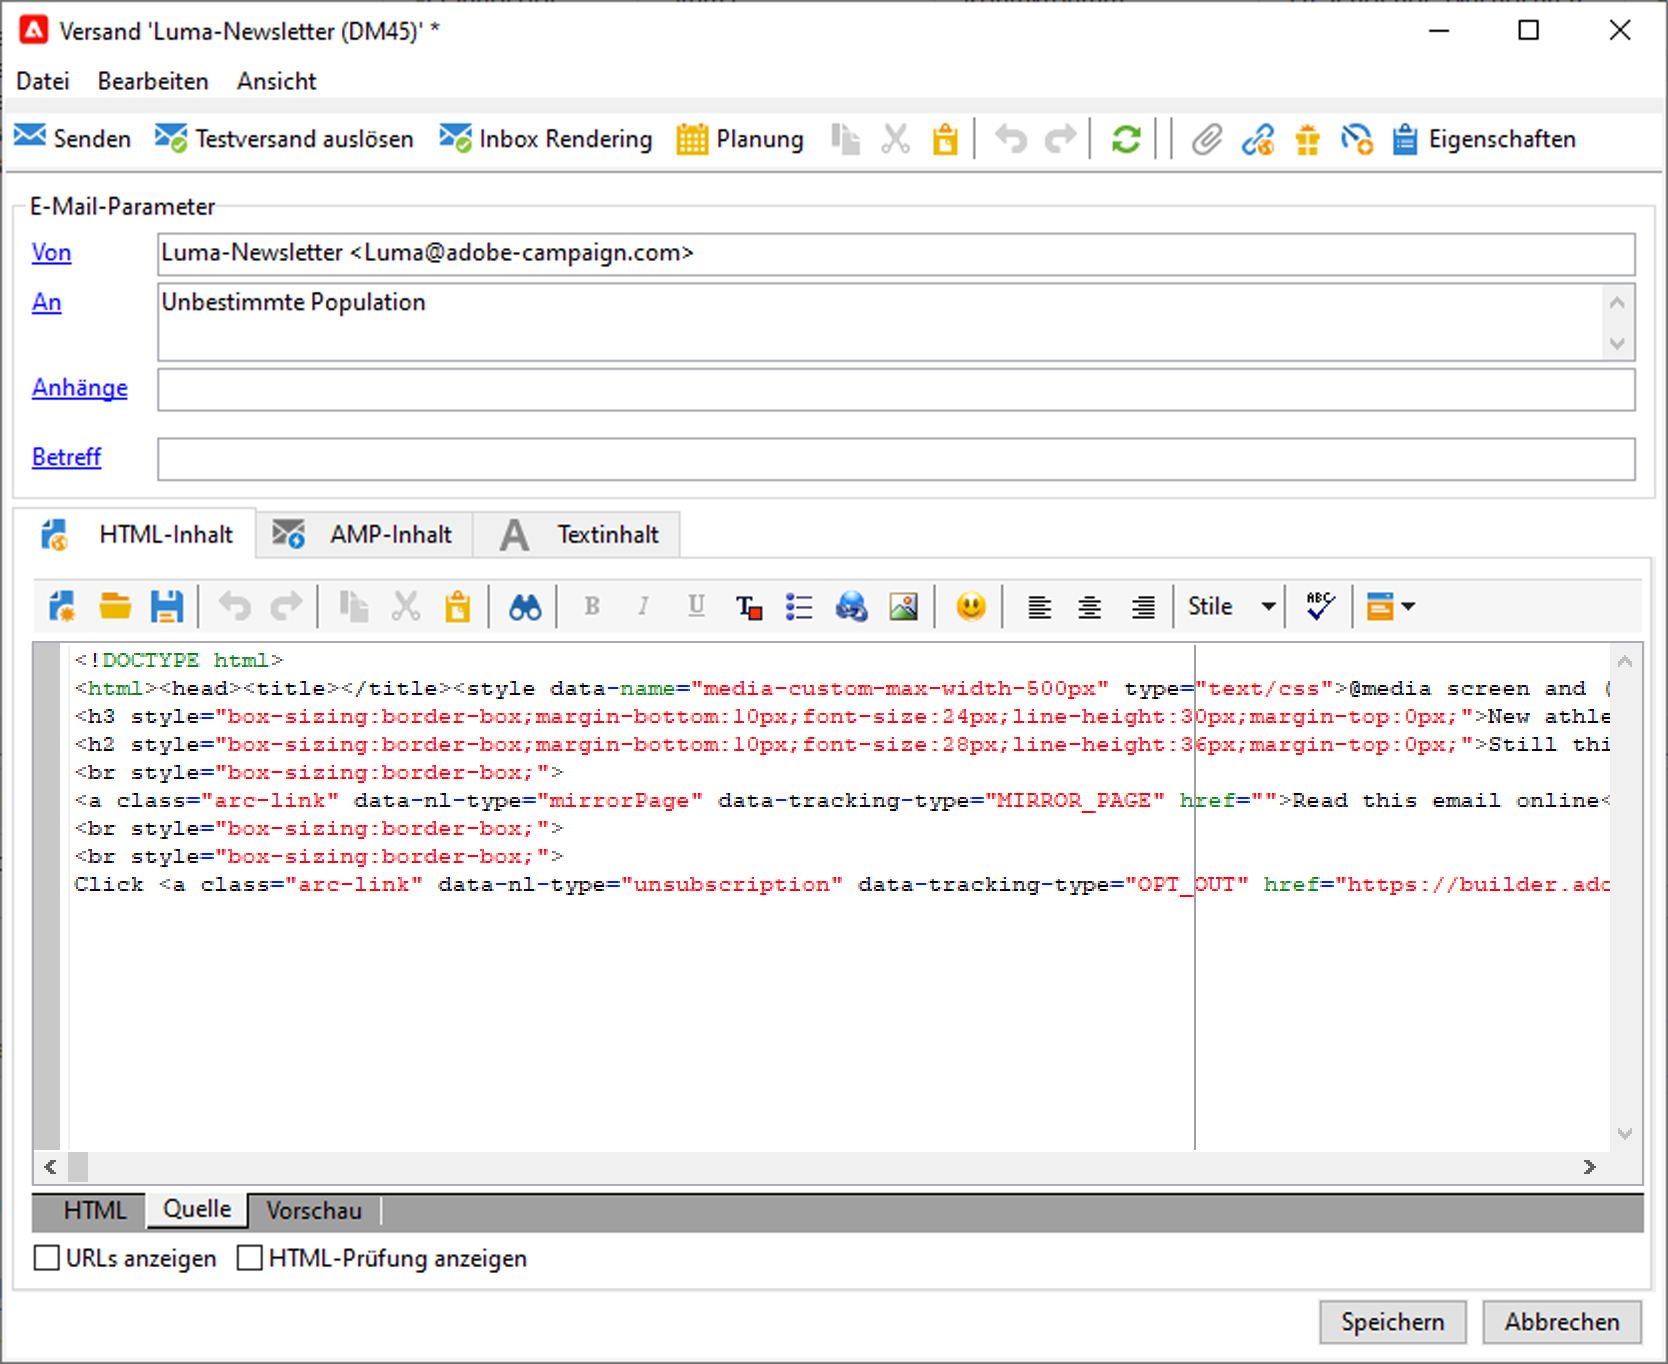Image resolution: width=1668 pixels, height=1364 pixels.
Task: Click the Betreff subject input field
Action: (x=895, y=459)
